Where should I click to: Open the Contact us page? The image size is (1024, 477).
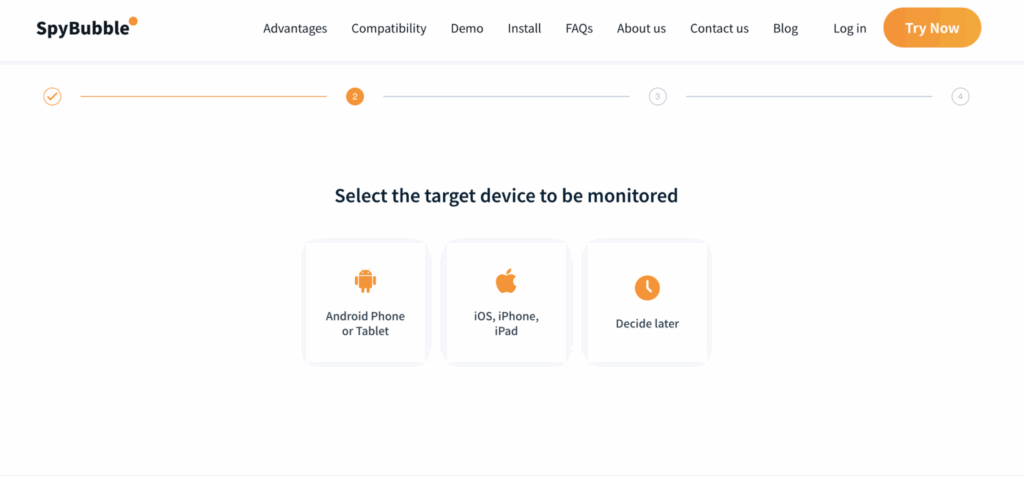pyautogui.click(x=720, y=28)
